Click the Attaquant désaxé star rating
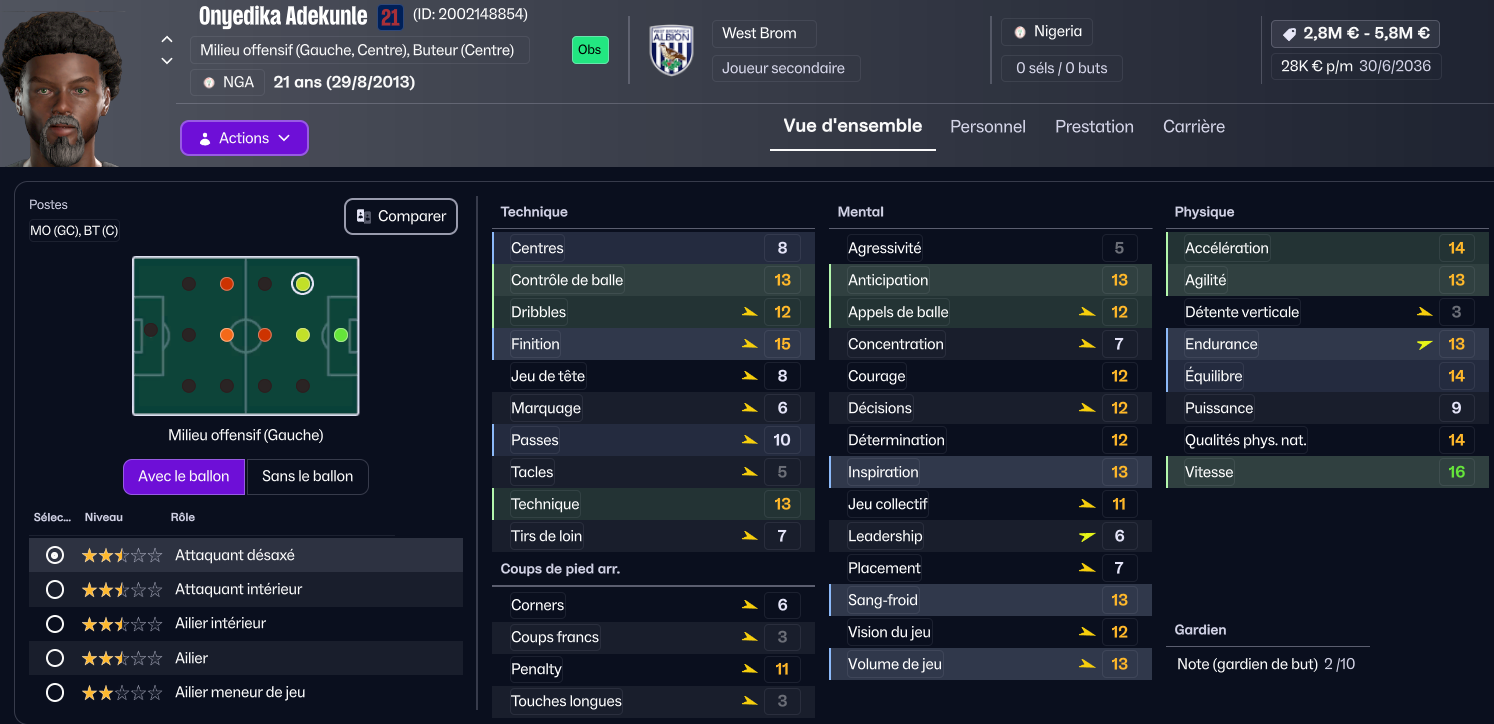The height and width of the screenshot is (724, 1494). (121, 555)
